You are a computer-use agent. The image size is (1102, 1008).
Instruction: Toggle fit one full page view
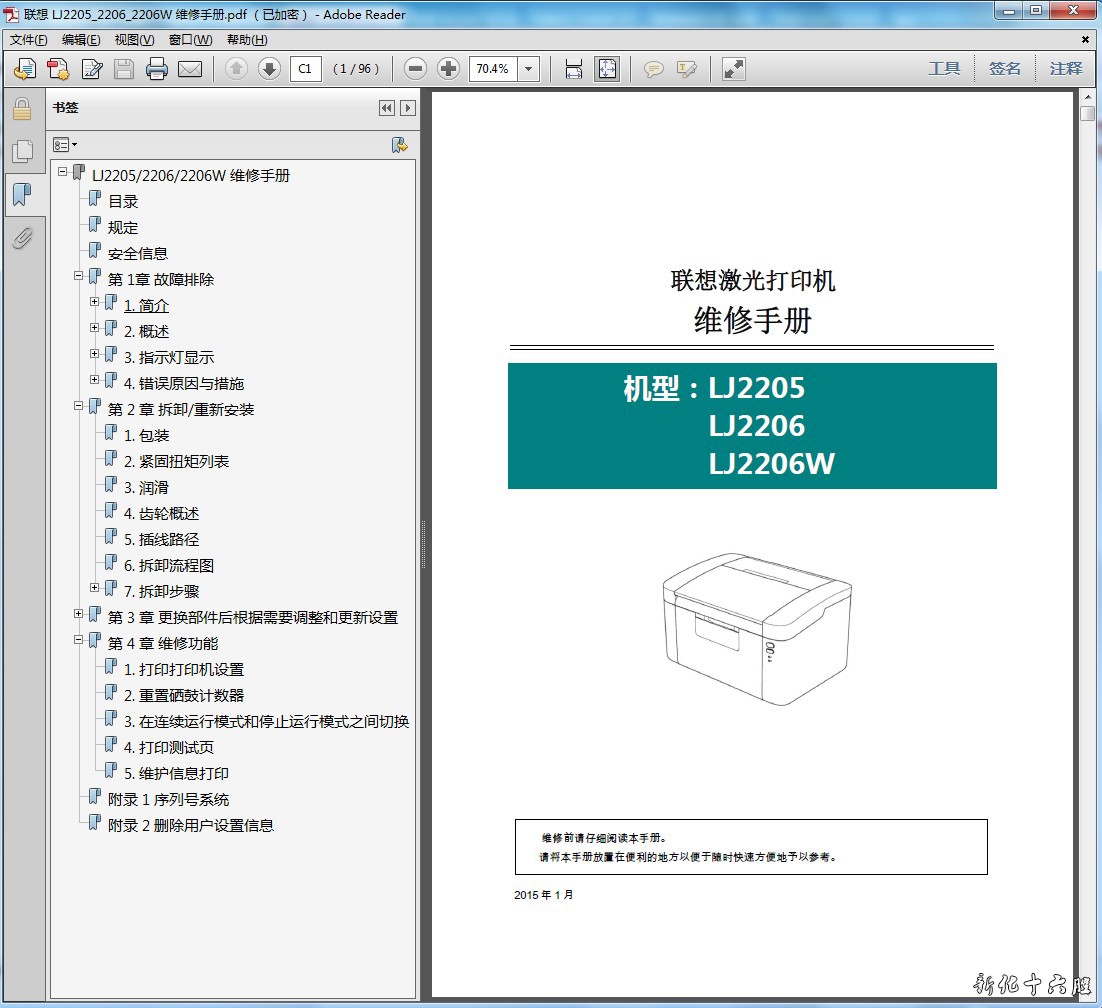click(x=607, y=69)
